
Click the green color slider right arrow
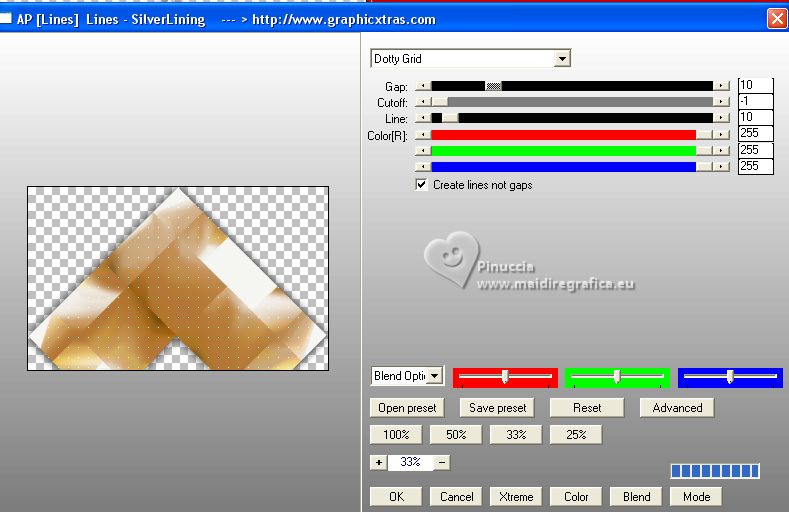pyautogui.click(x=722, y=150)
